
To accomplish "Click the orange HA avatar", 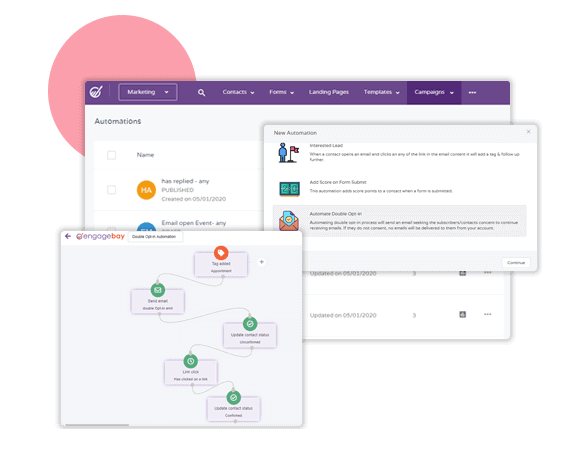I will click(146, 190).
